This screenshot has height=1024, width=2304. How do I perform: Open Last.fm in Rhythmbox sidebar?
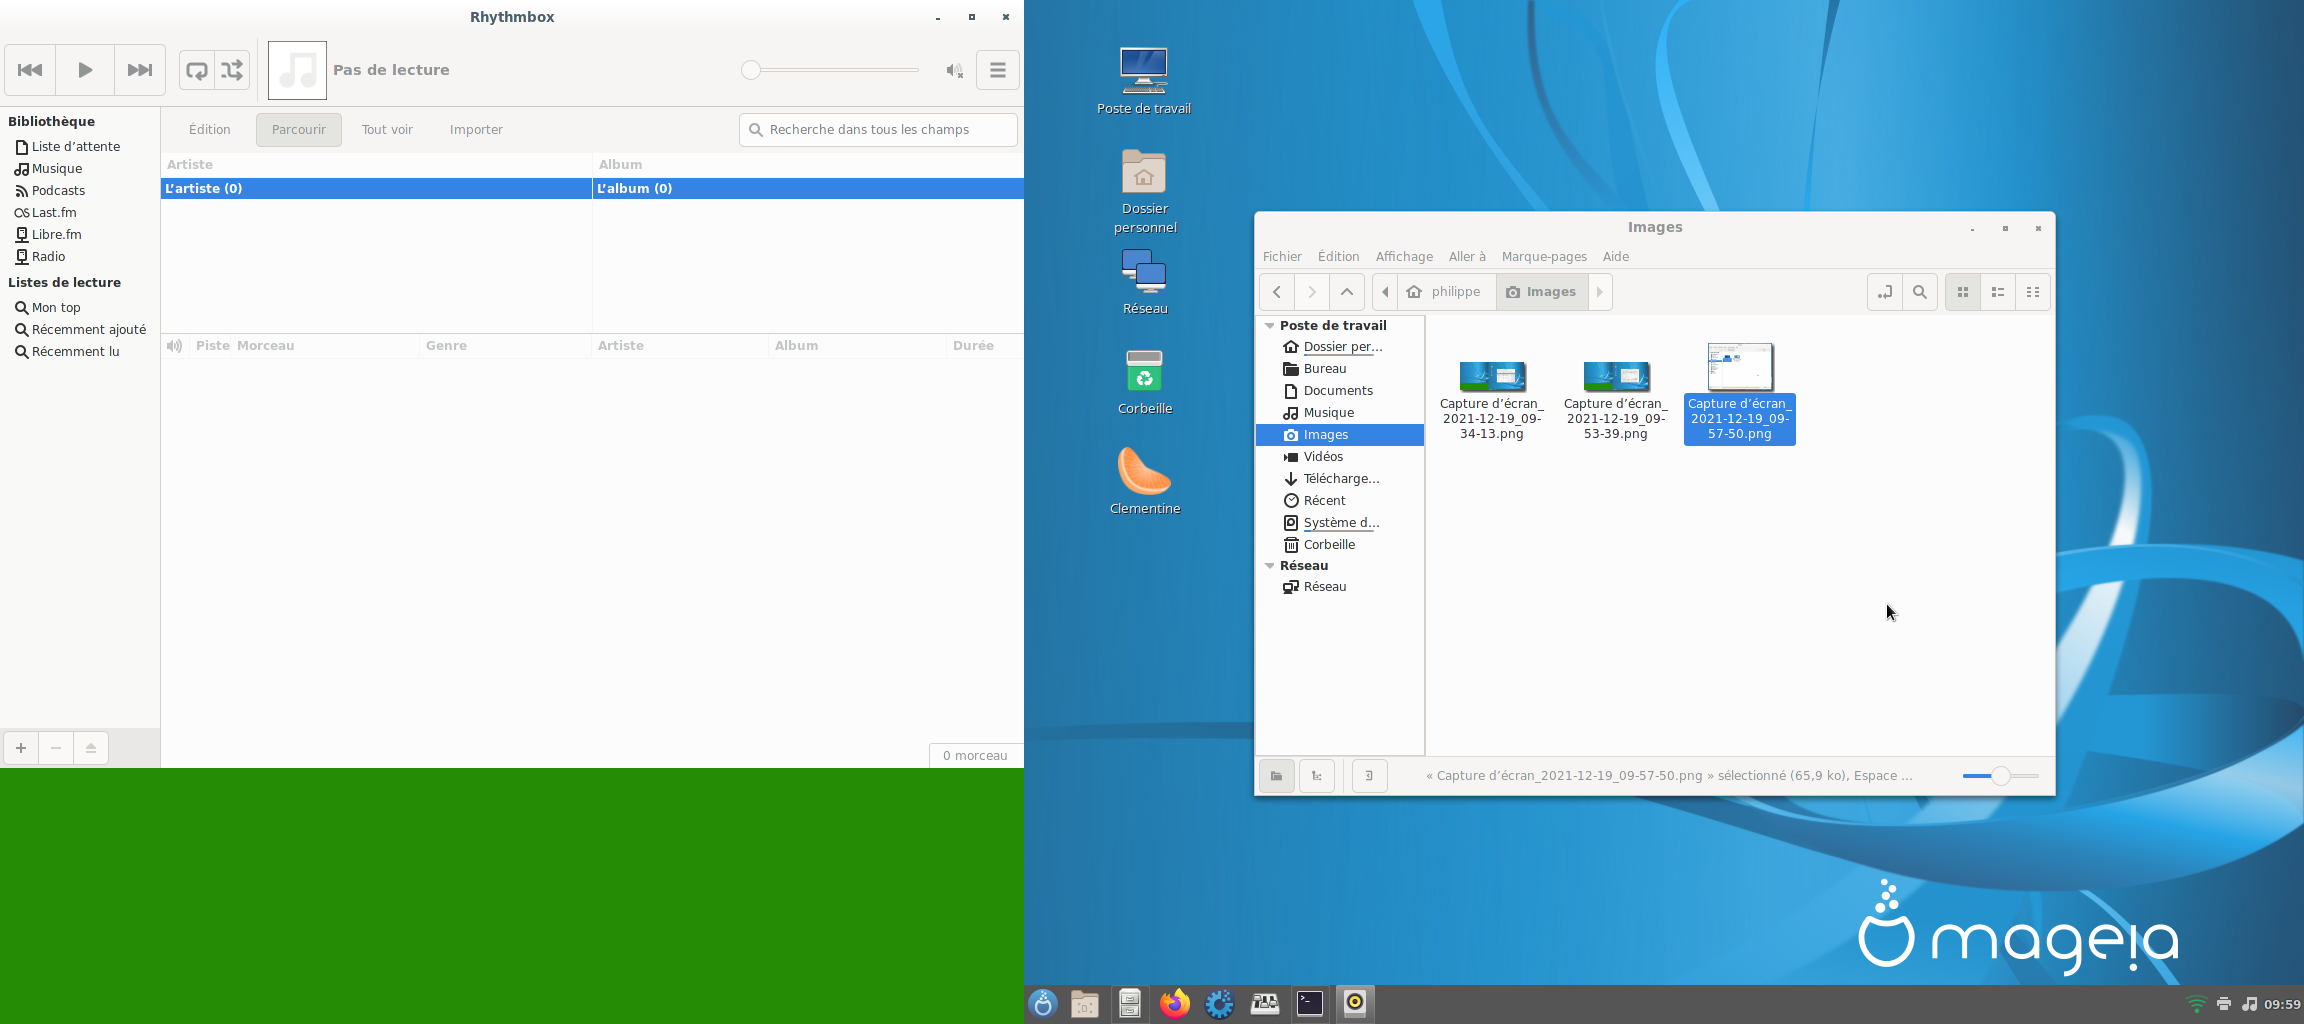pyautogui.click(x=54, y=213)
